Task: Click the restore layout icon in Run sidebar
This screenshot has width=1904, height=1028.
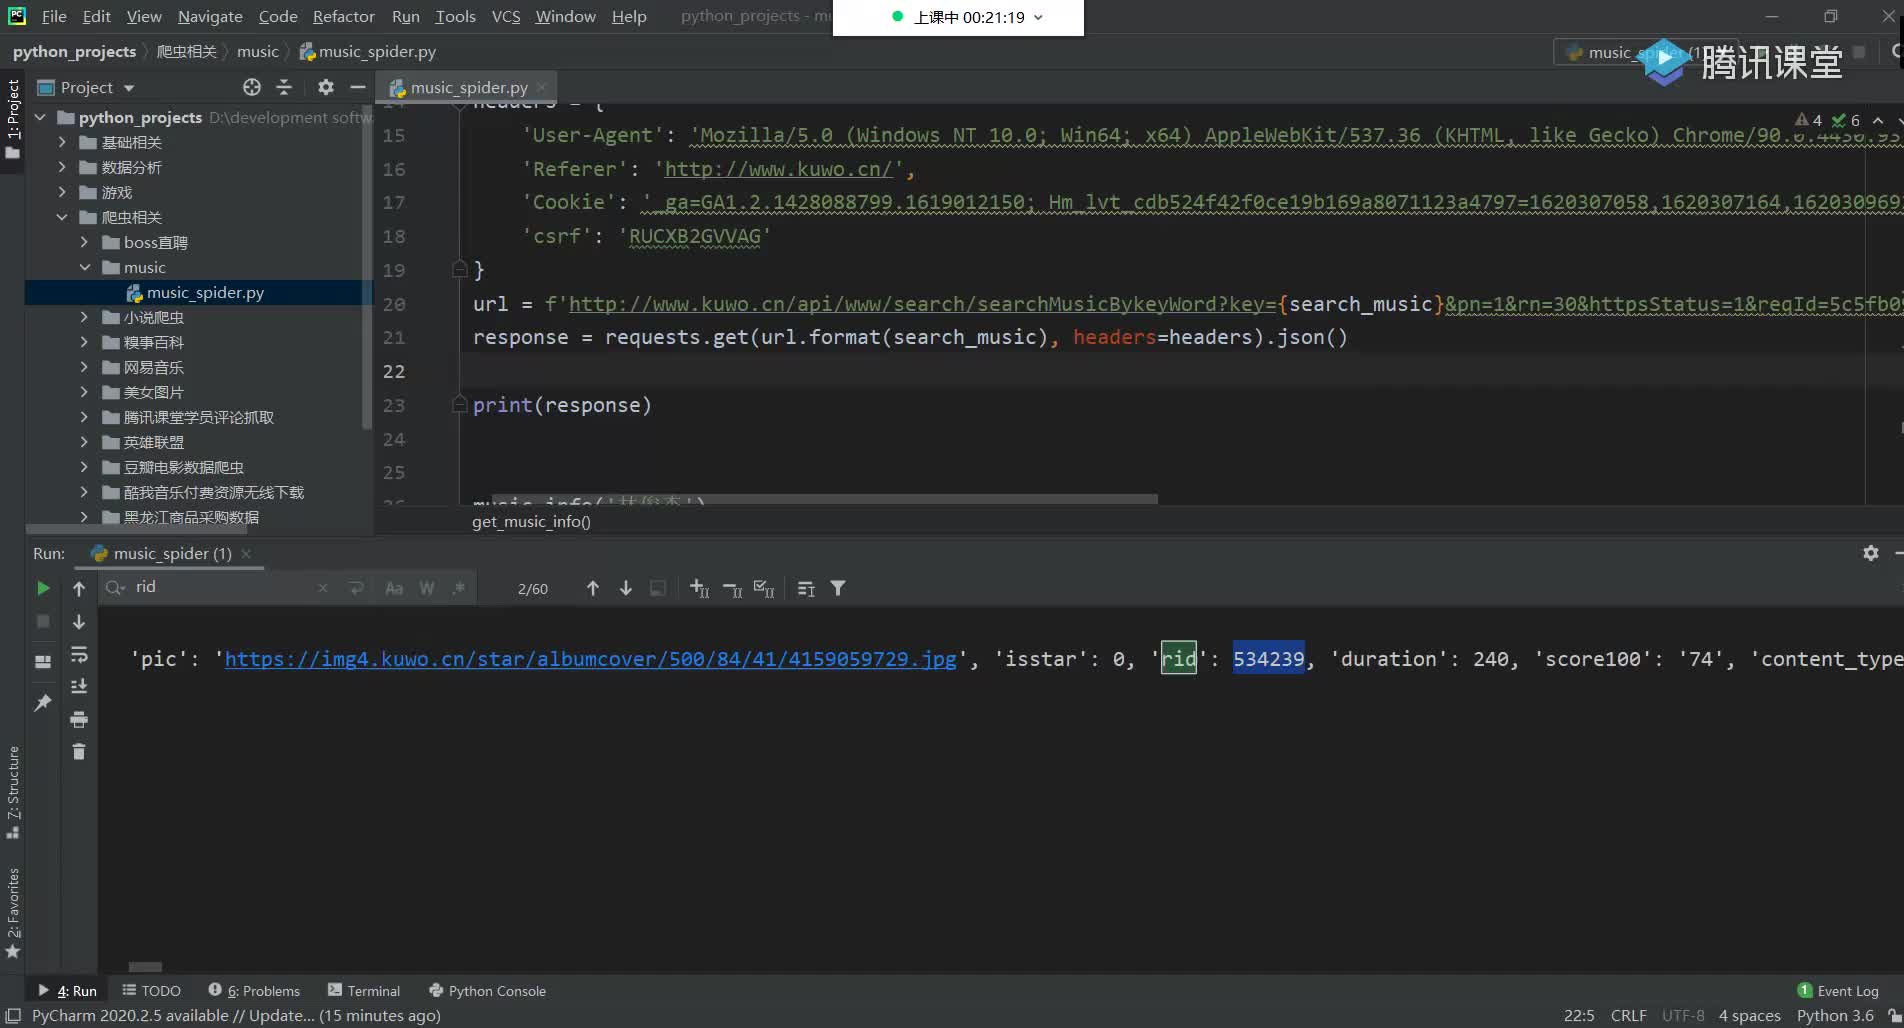Action: pos(43,661)
